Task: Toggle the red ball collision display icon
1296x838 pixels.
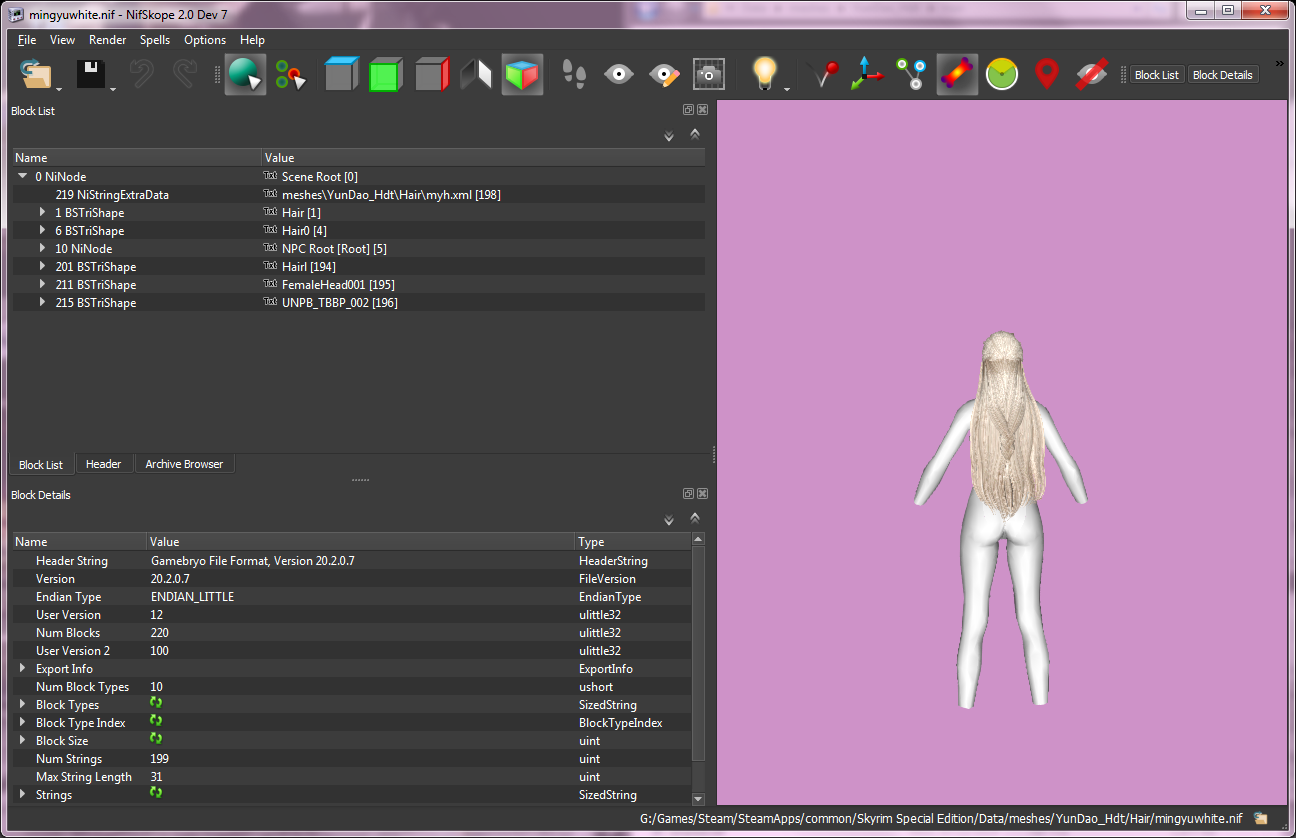Action: (825, 75)
